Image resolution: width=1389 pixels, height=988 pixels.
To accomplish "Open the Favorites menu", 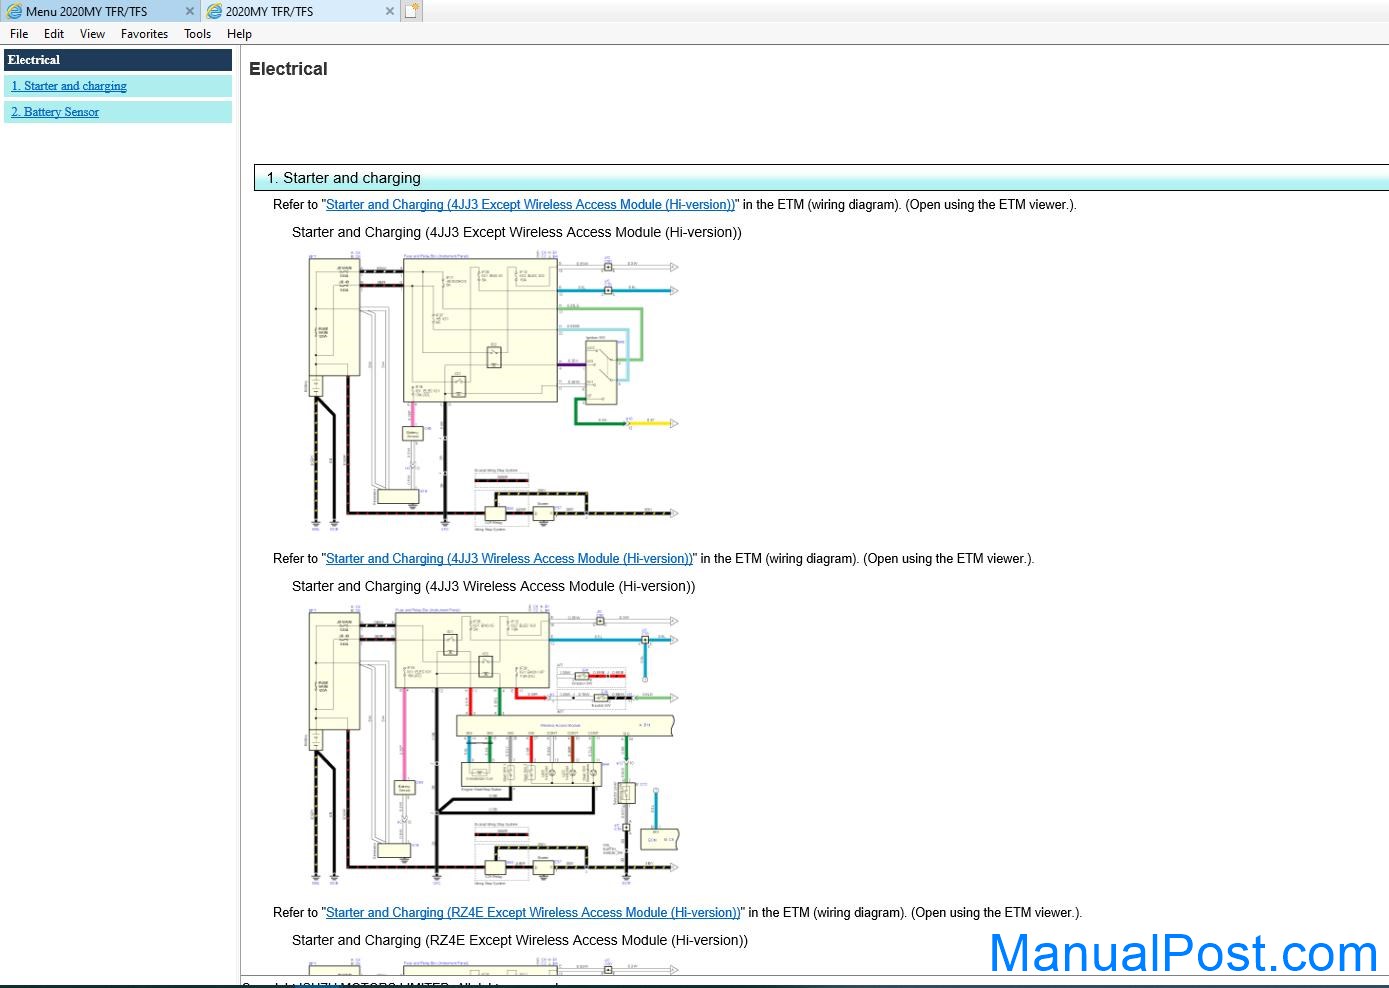I will [x=144, y=34].
